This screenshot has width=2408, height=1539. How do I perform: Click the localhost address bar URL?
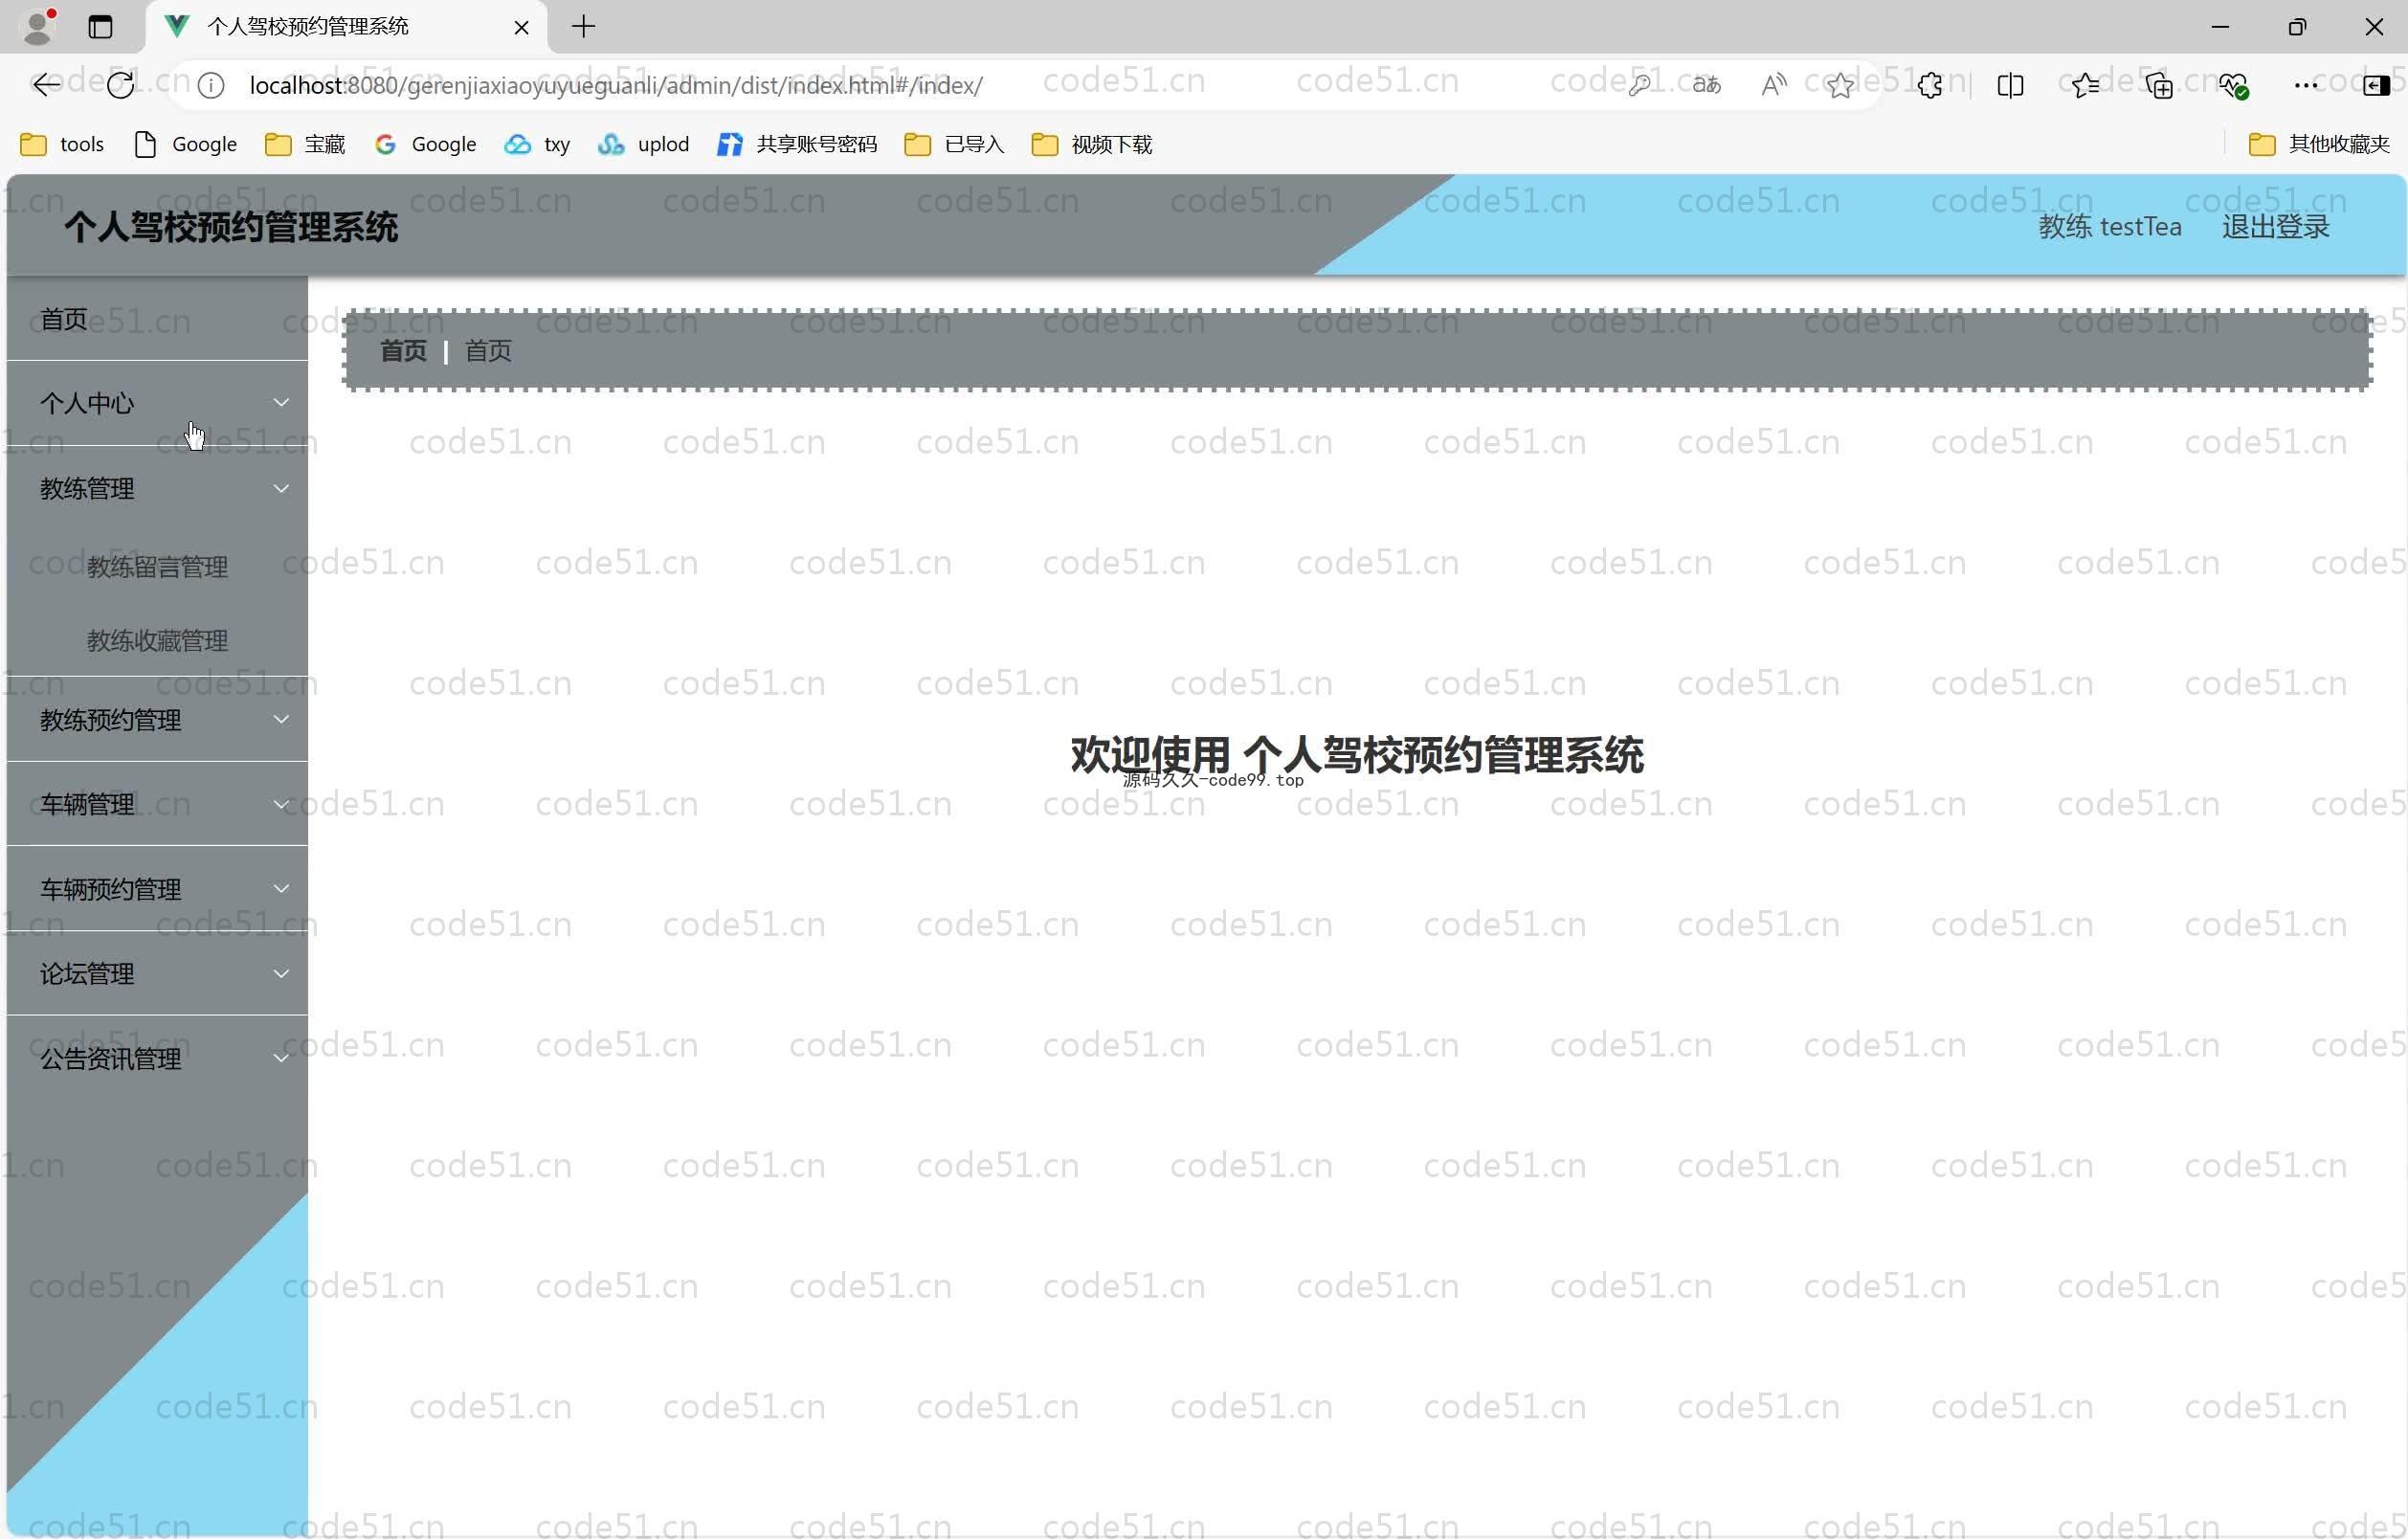615,86
